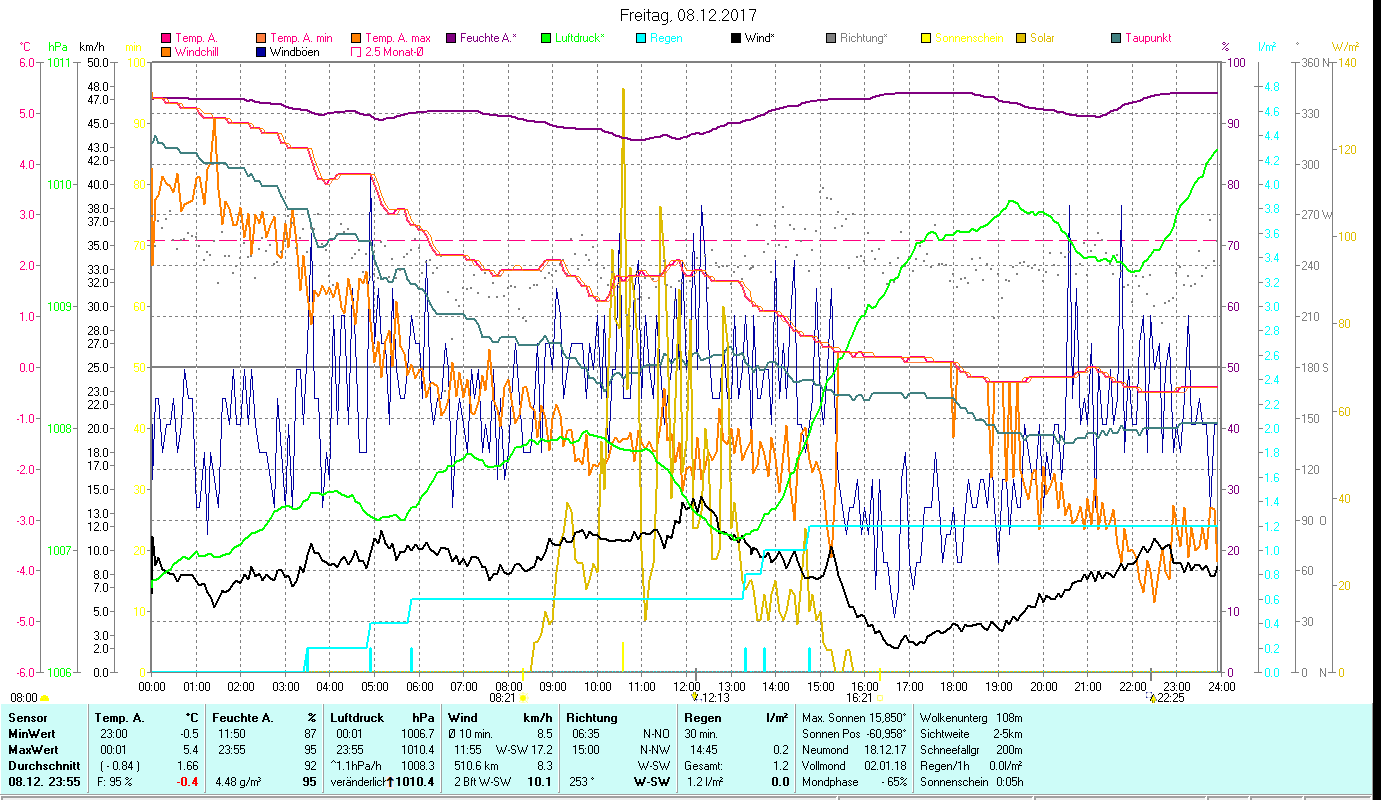
Task: Click the Max. Sonnen 15,850° entry
Action: coord(855,718)
